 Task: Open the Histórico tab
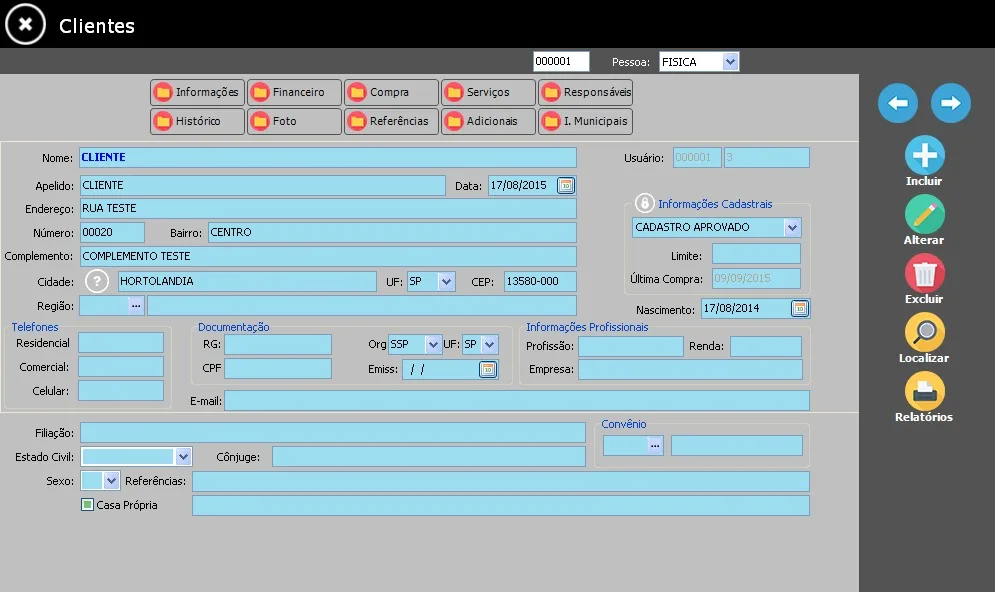(197, 121)
